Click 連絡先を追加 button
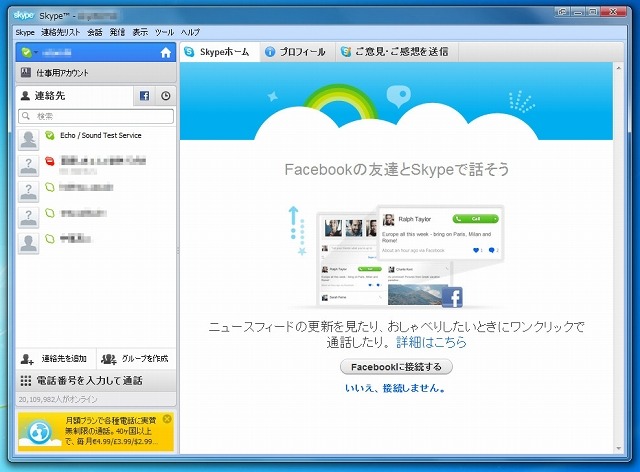The image size is (640, 472). tap(56, 359)
